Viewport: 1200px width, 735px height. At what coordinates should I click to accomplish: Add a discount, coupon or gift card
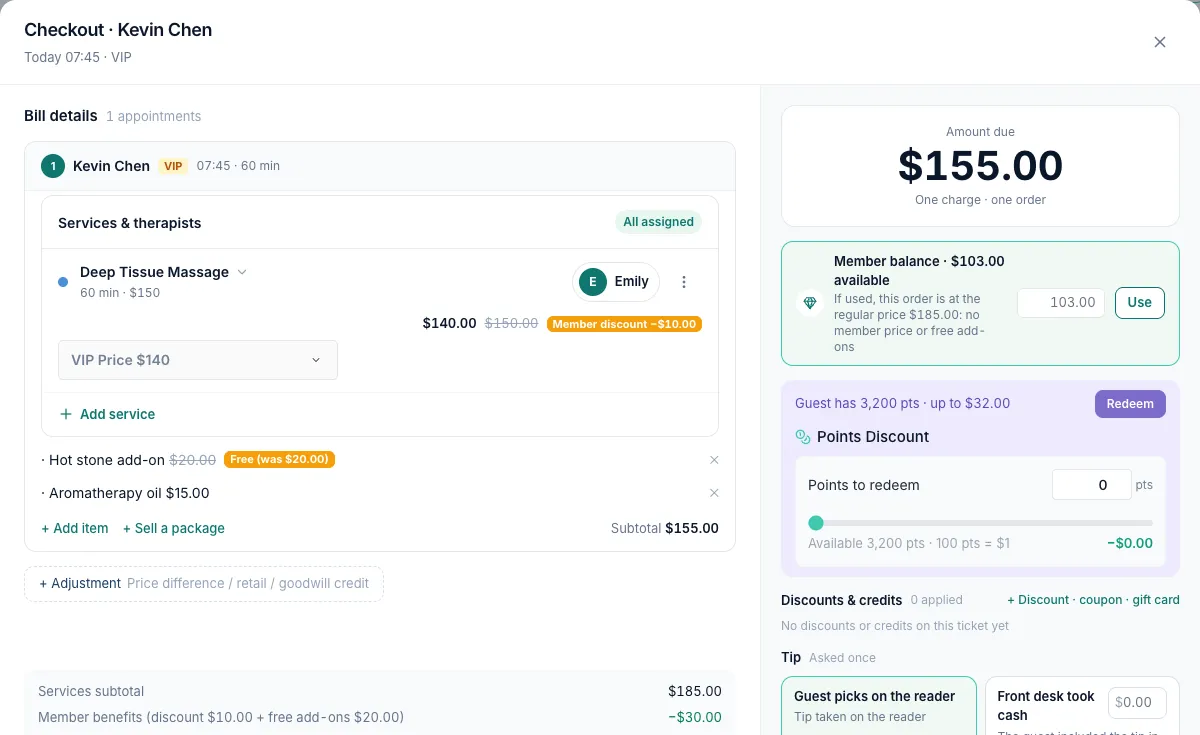tap(1093, 600)
